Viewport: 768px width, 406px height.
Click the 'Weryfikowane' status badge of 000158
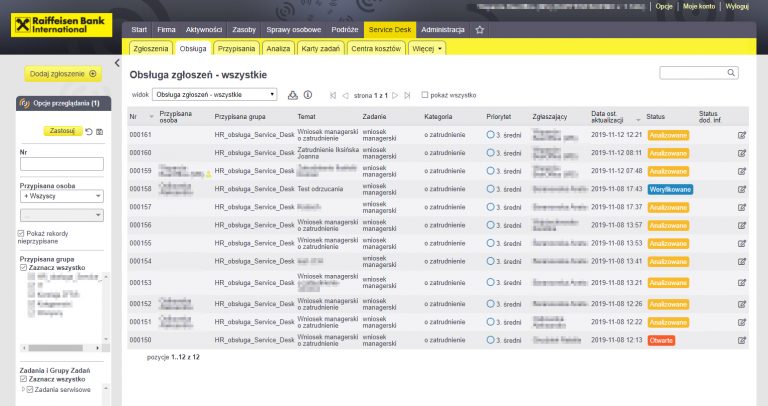click(x=670, y=190)
